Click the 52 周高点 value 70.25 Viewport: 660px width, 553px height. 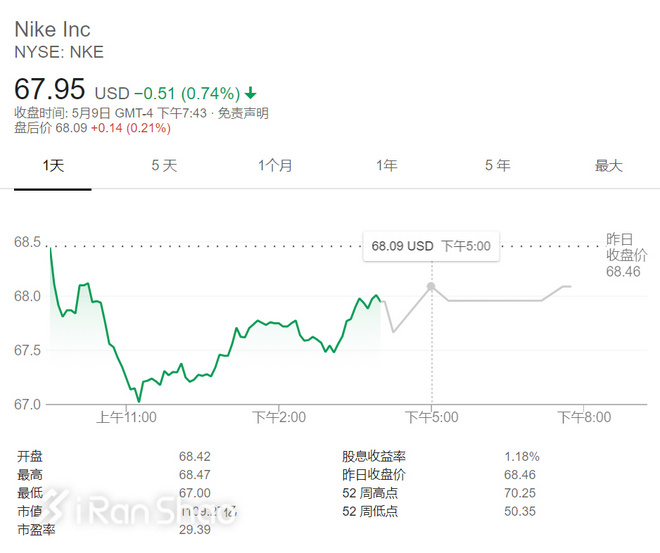(x=520, y=493)
